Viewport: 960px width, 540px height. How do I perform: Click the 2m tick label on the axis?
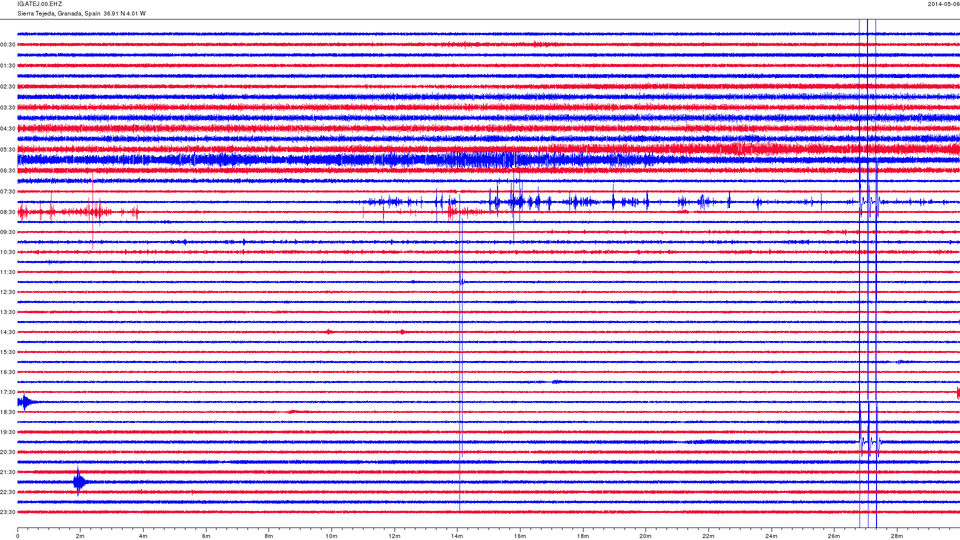(x=80, y=536)
